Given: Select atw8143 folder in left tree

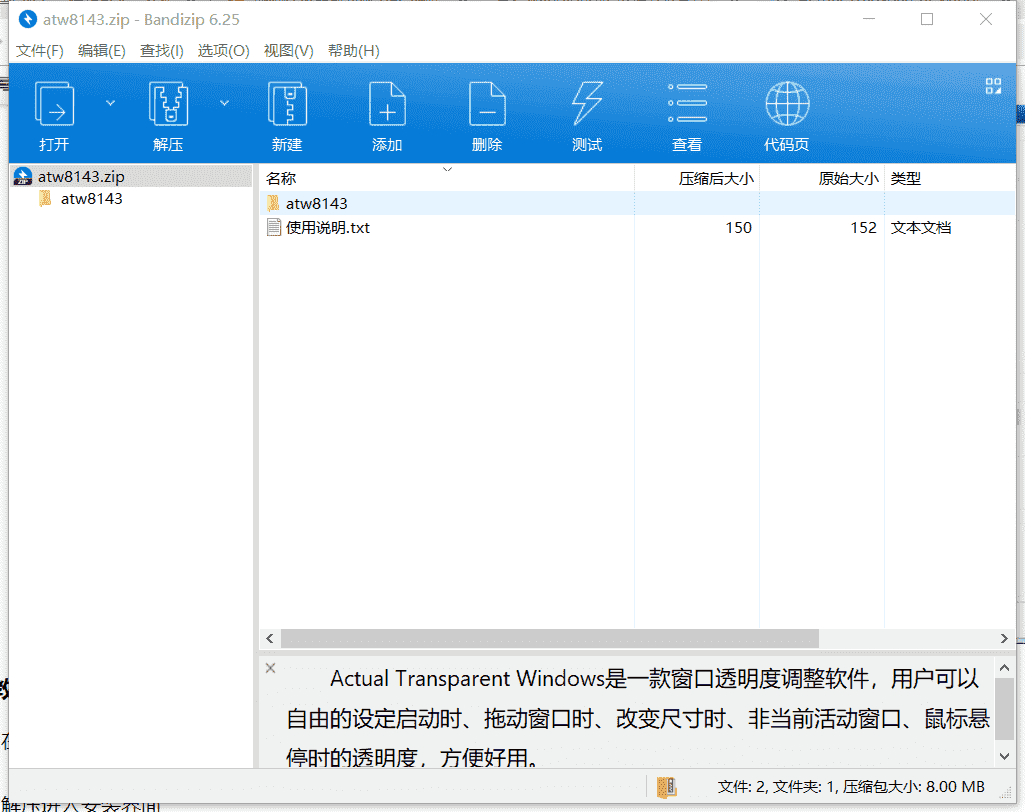Looking at the screenshot, I should (x=92, y=199).
